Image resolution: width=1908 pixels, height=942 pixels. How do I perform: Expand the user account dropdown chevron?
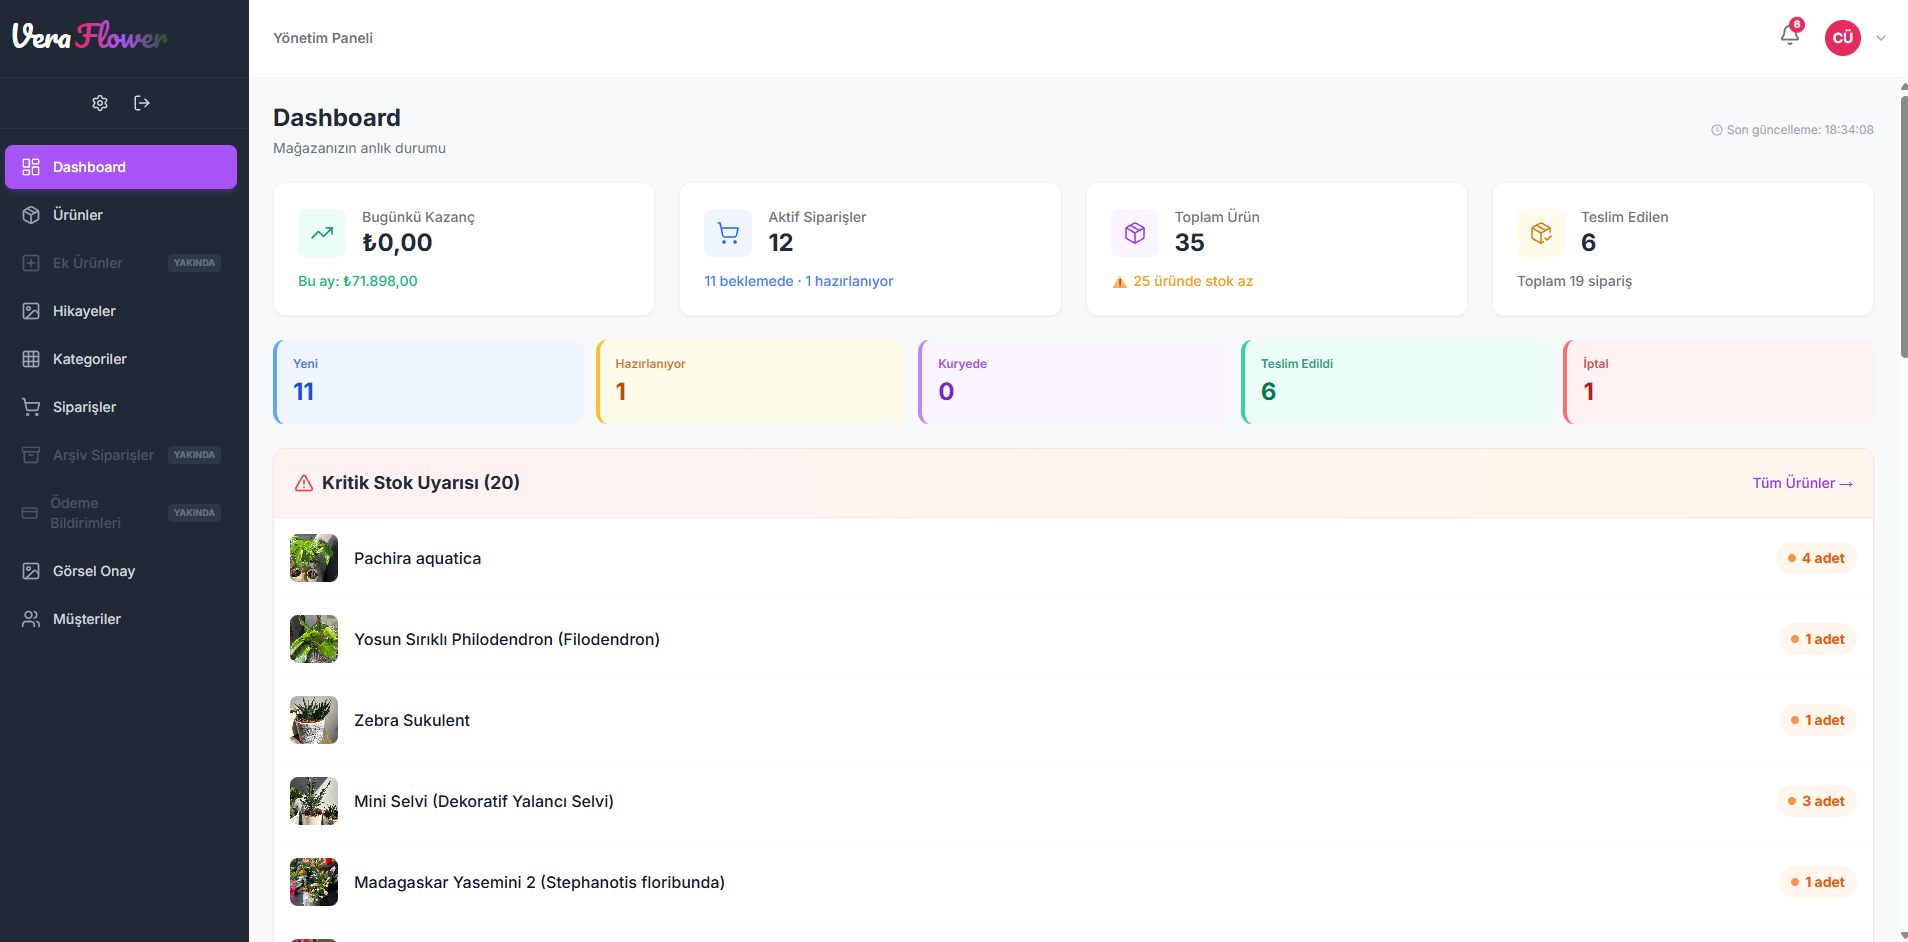pos(1881,38)
